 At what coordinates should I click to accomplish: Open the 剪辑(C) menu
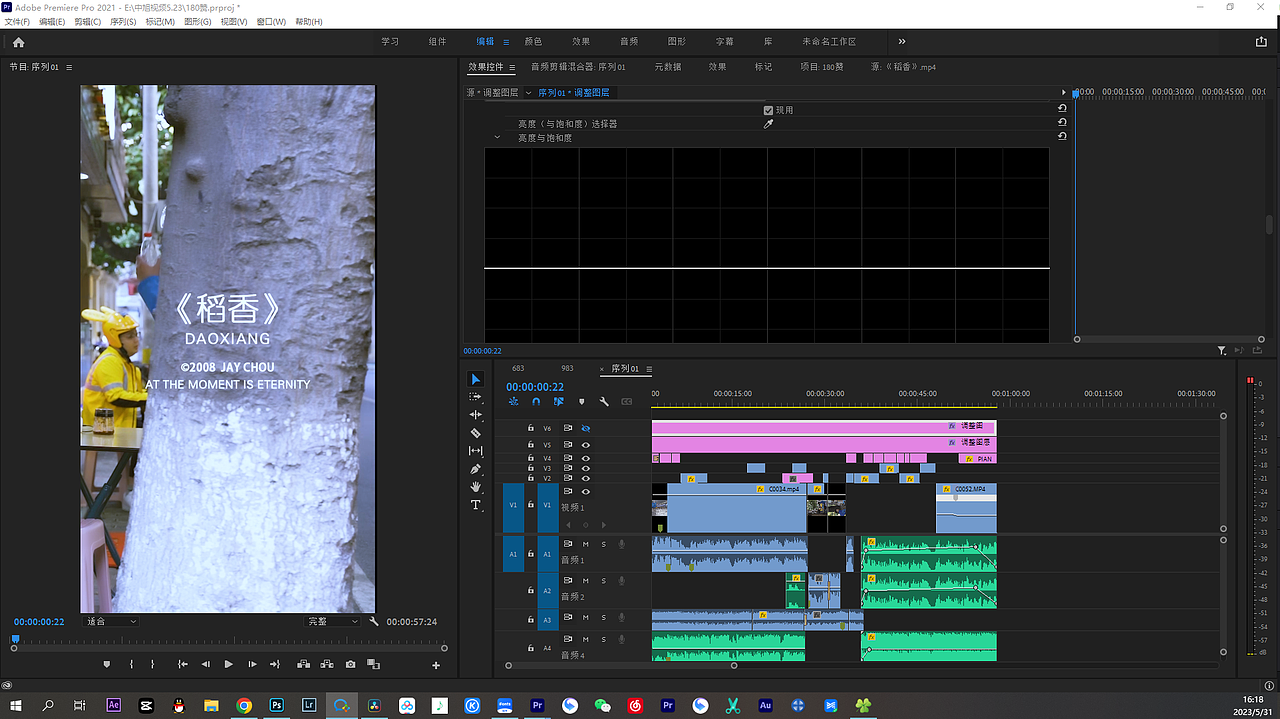pyautogui.click(x=87, y=22)
